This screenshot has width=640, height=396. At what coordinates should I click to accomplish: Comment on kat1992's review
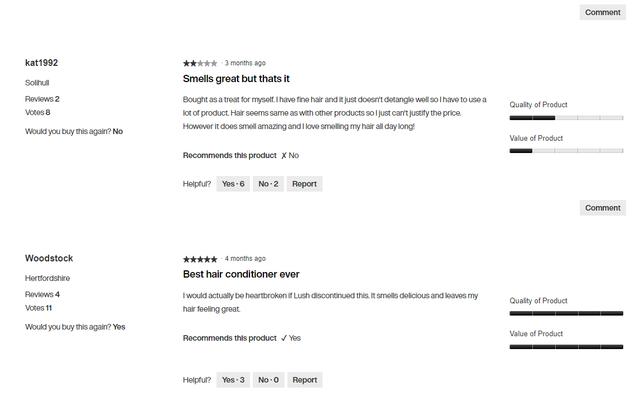click(602, 208)
